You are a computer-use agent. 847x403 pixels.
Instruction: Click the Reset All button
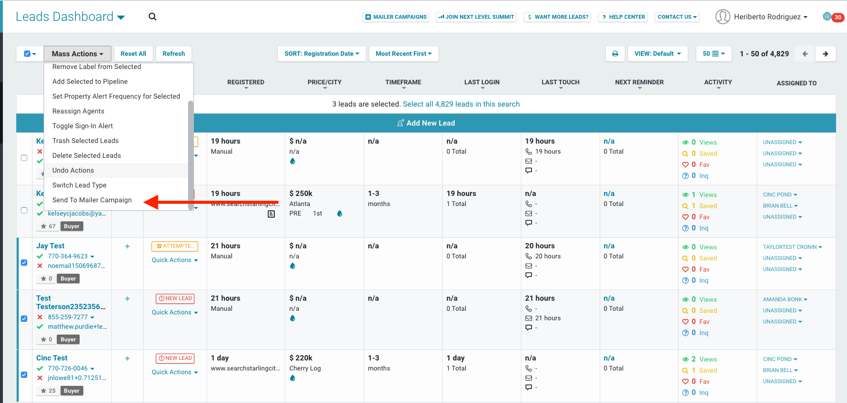[133, 54]
